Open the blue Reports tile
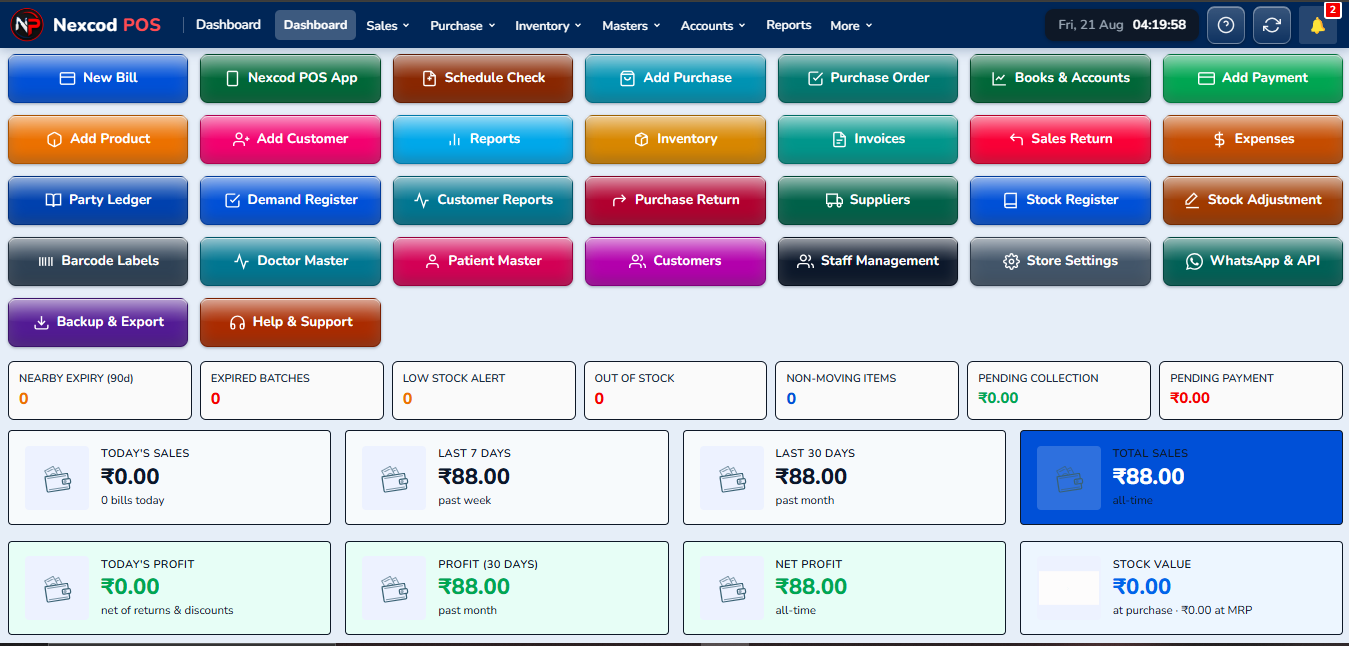1349x646 pixels. tap(483, 139)
